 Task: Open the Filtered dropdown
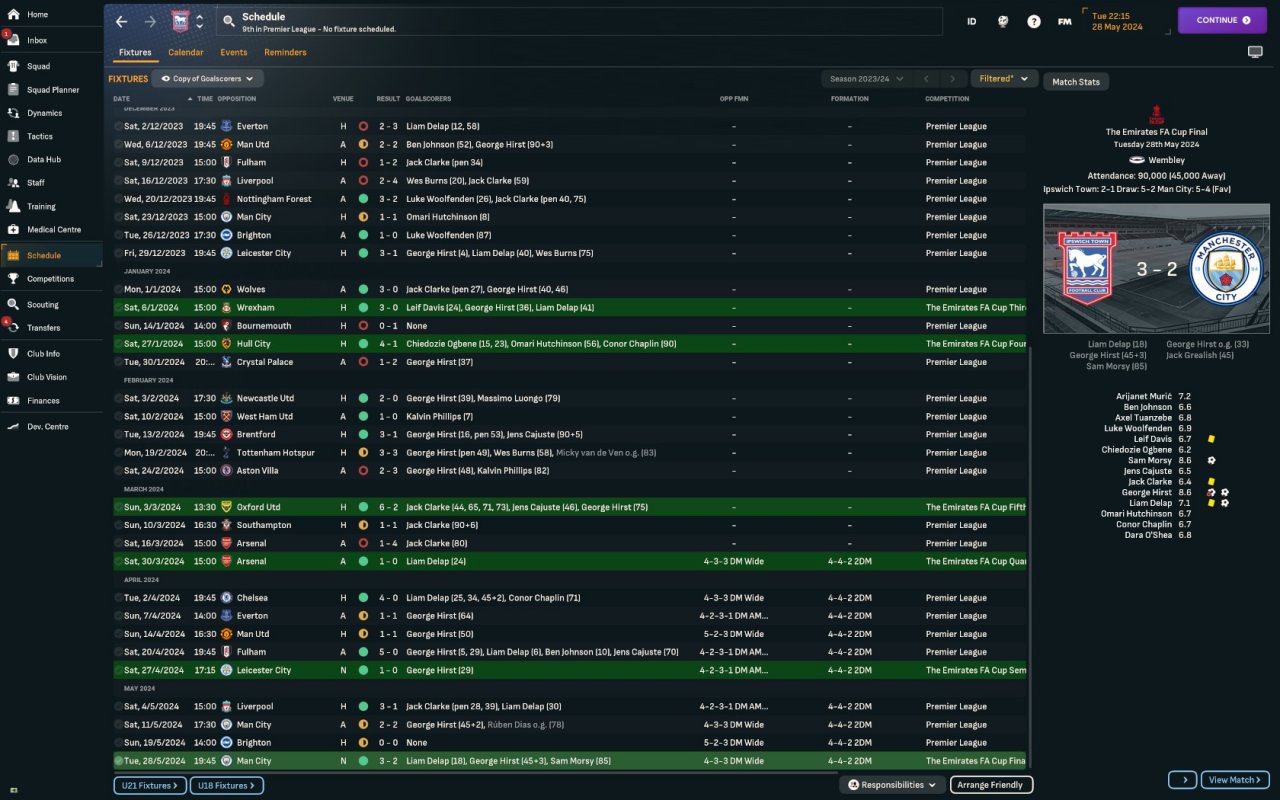click(x=1004, y=79)
